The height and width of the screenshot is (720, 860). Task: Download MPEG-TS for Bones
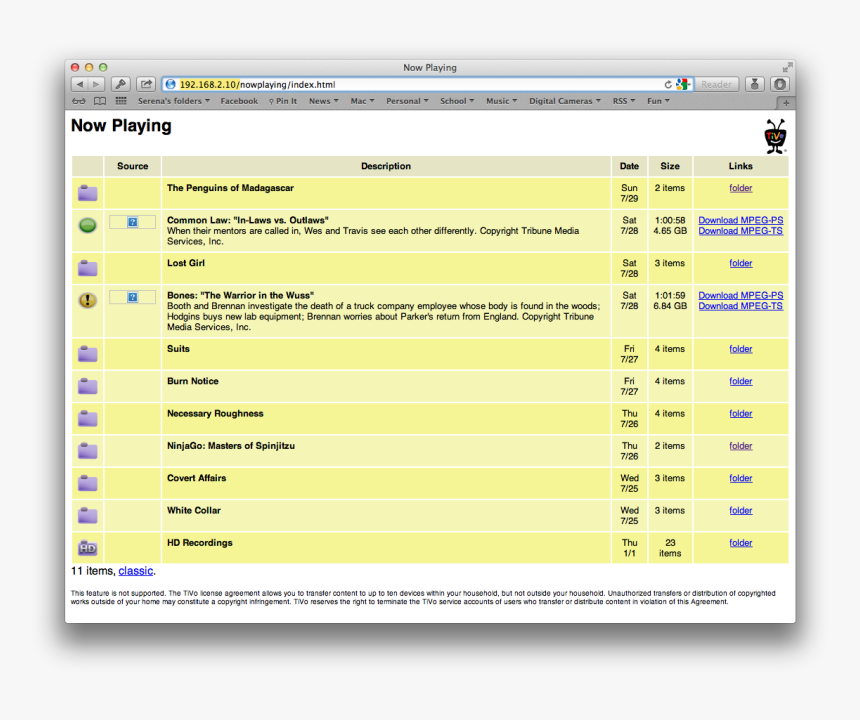pyautogui.click(x=740, y=306)
